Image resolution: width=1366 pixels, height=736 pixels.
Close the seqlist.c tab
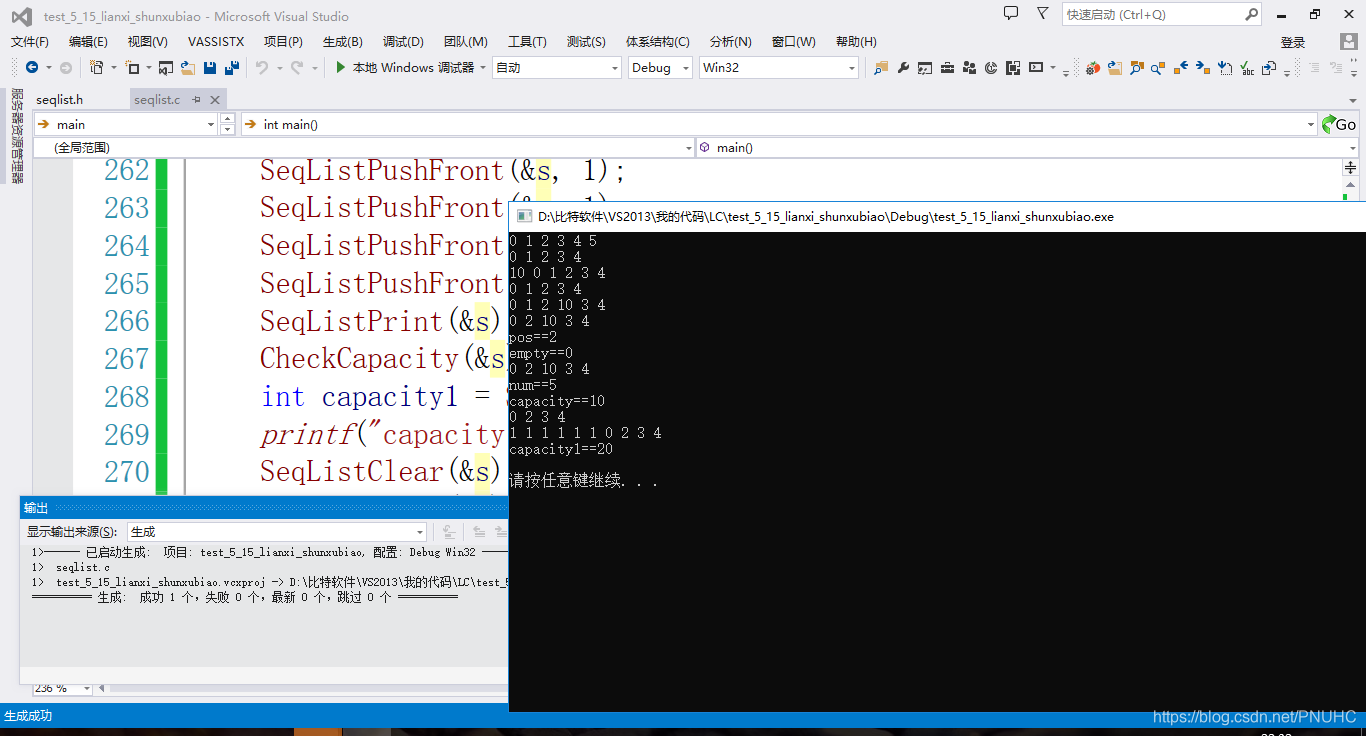click(215, 99)
